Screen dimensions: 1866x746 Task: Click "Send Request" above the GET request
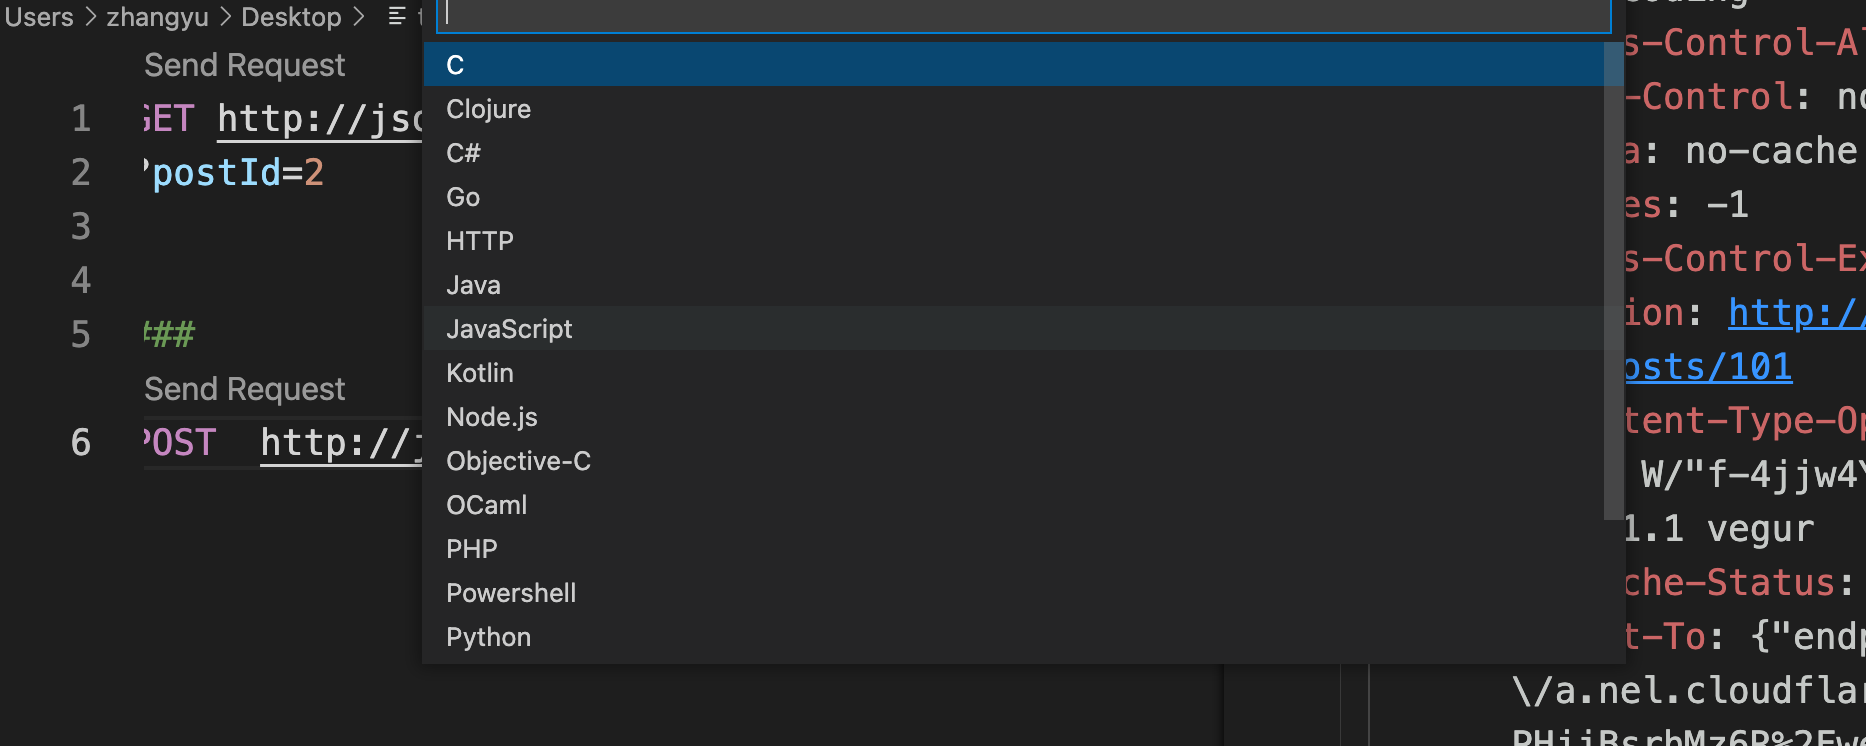click(x=244, y=64)
